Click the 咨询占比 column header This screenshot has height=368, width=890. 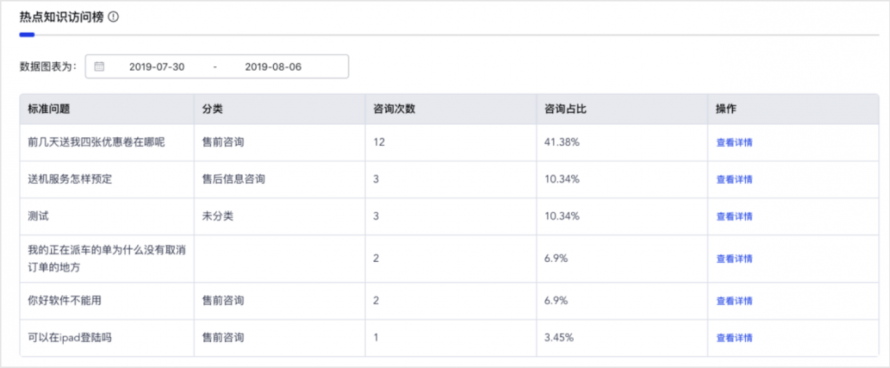565,109
